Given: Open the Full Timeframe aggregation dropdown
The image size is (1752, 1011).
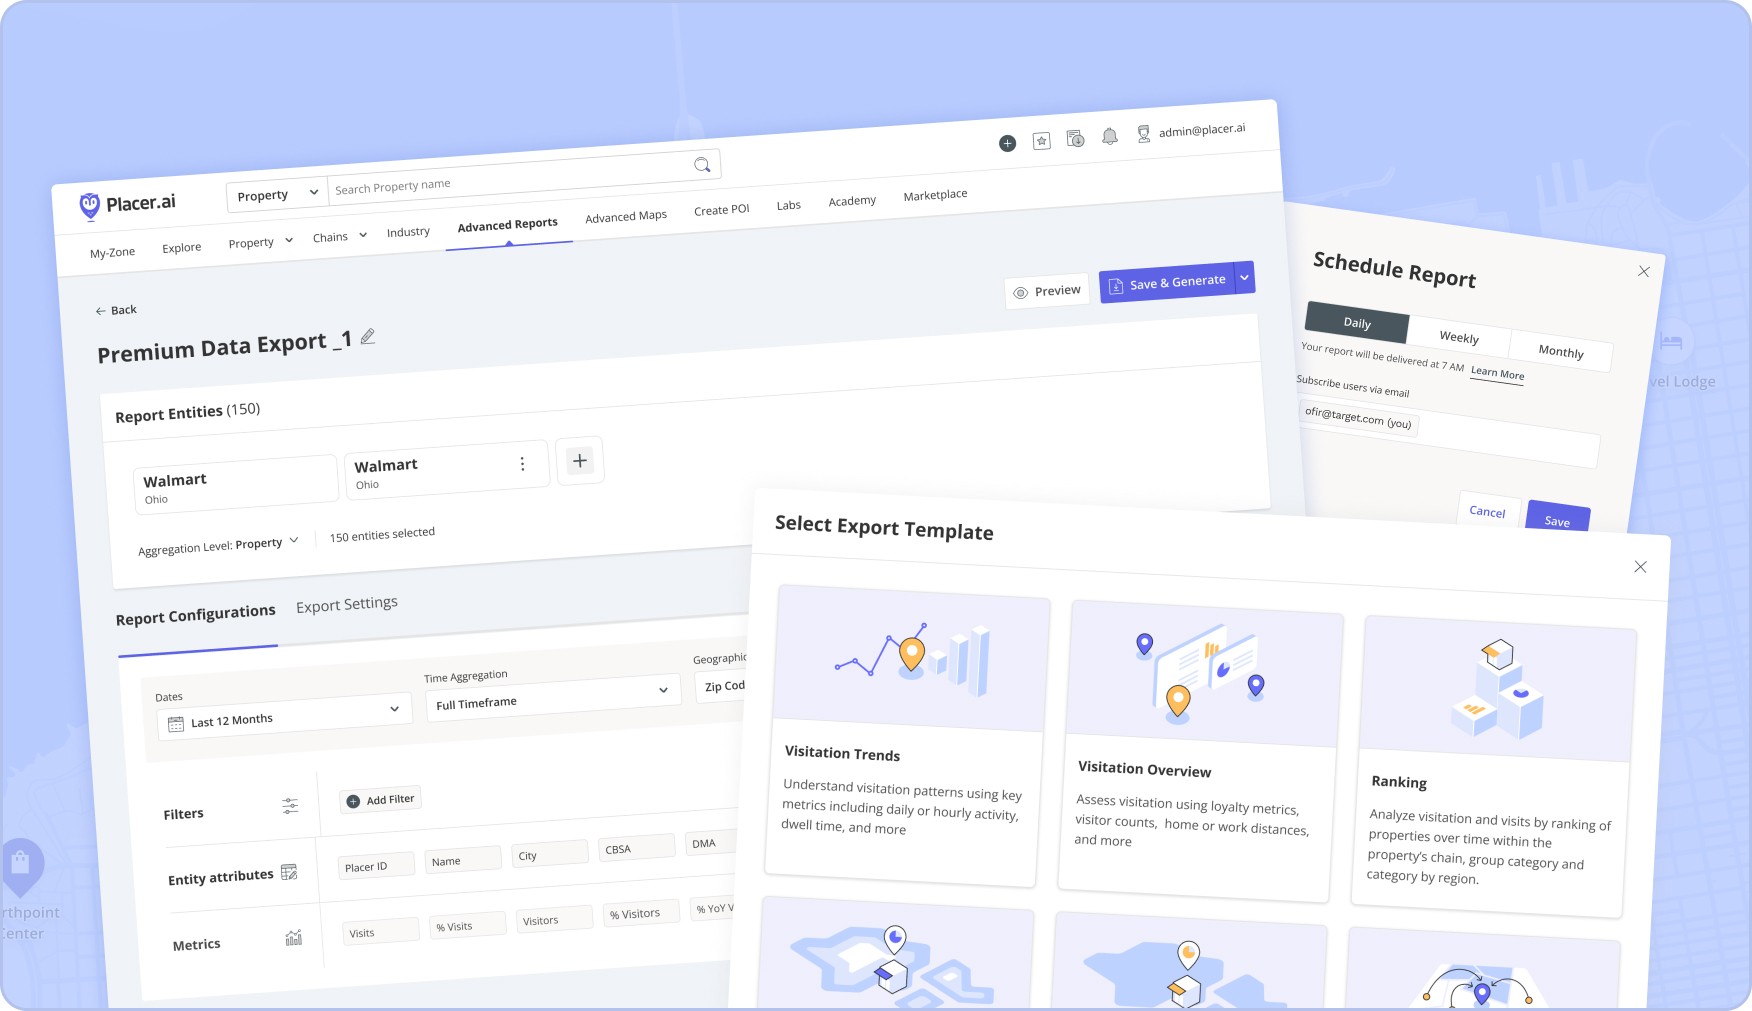Looking at the screenshot, I should tap(552, 697).
